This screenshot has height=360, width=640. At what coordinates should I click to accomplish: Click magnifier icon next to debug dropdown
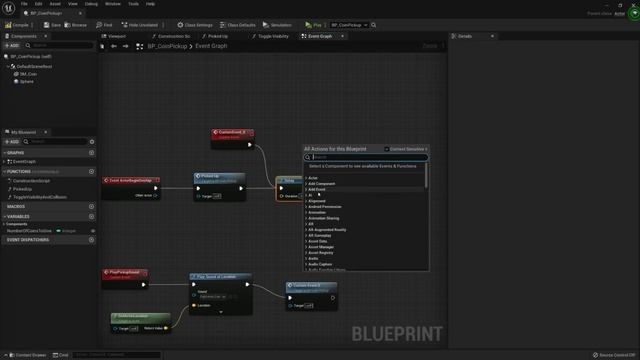373,25
